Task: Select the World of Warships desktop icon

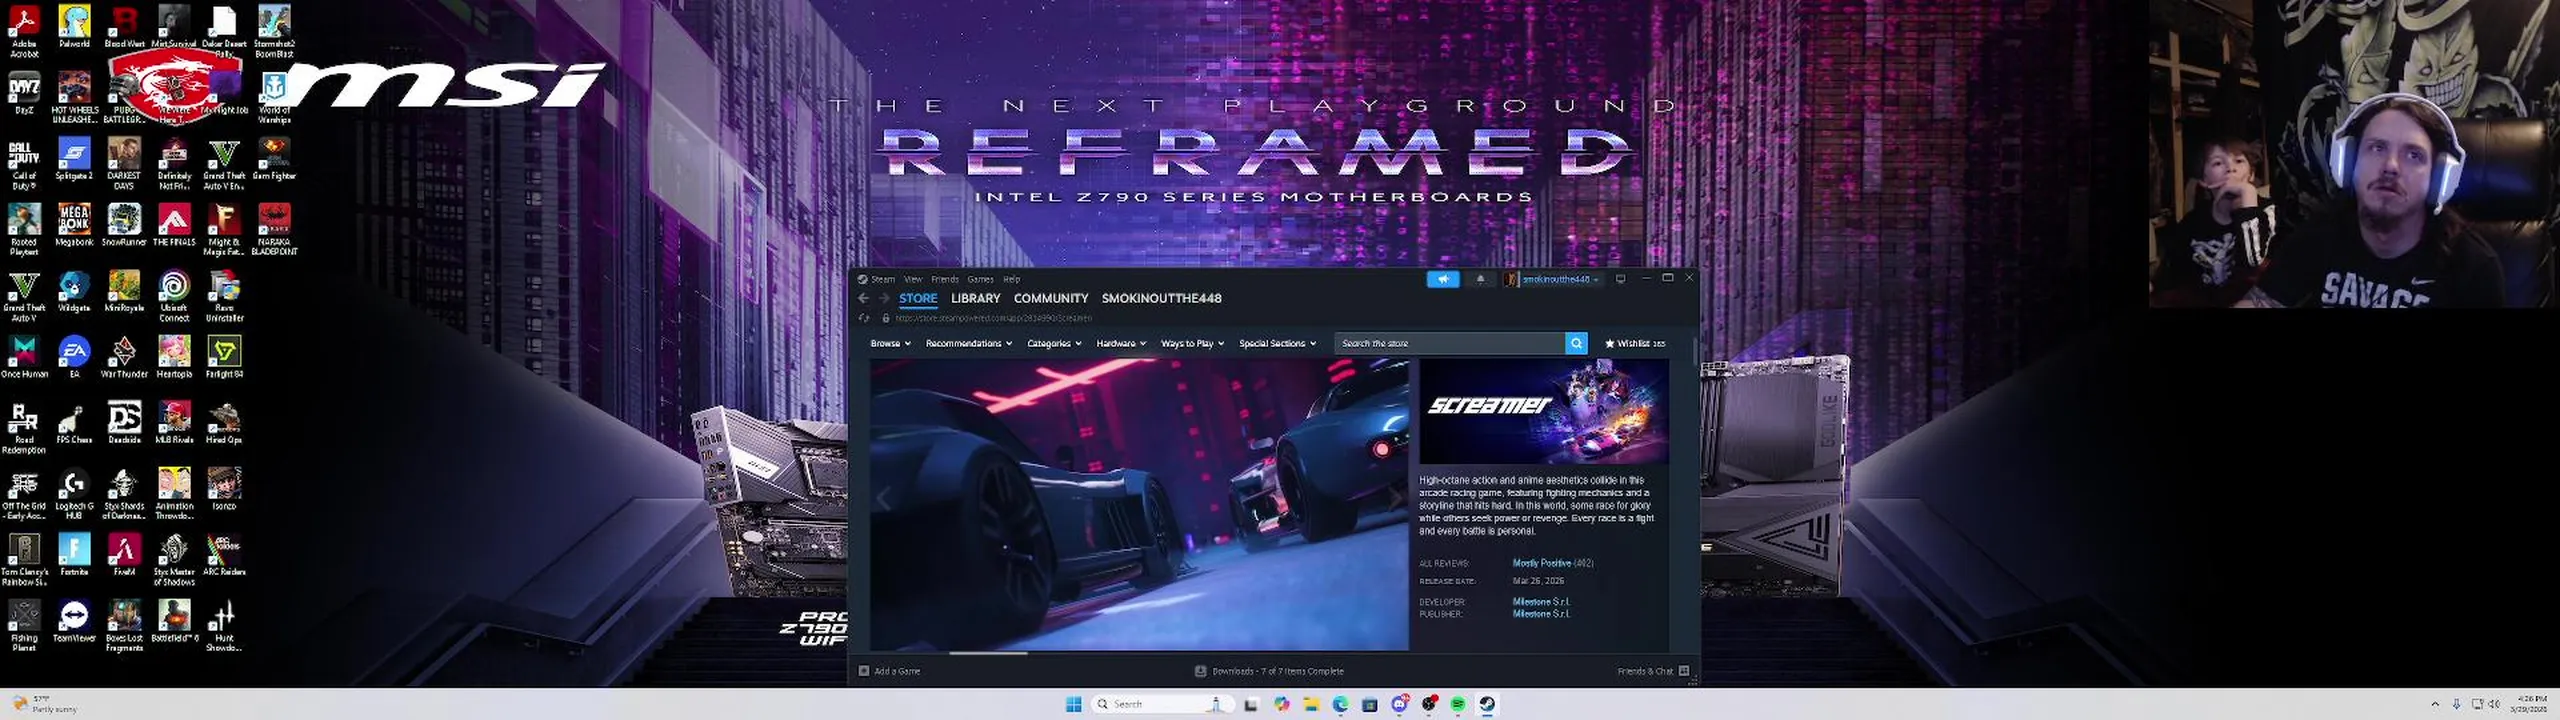Action: point(274,97)
